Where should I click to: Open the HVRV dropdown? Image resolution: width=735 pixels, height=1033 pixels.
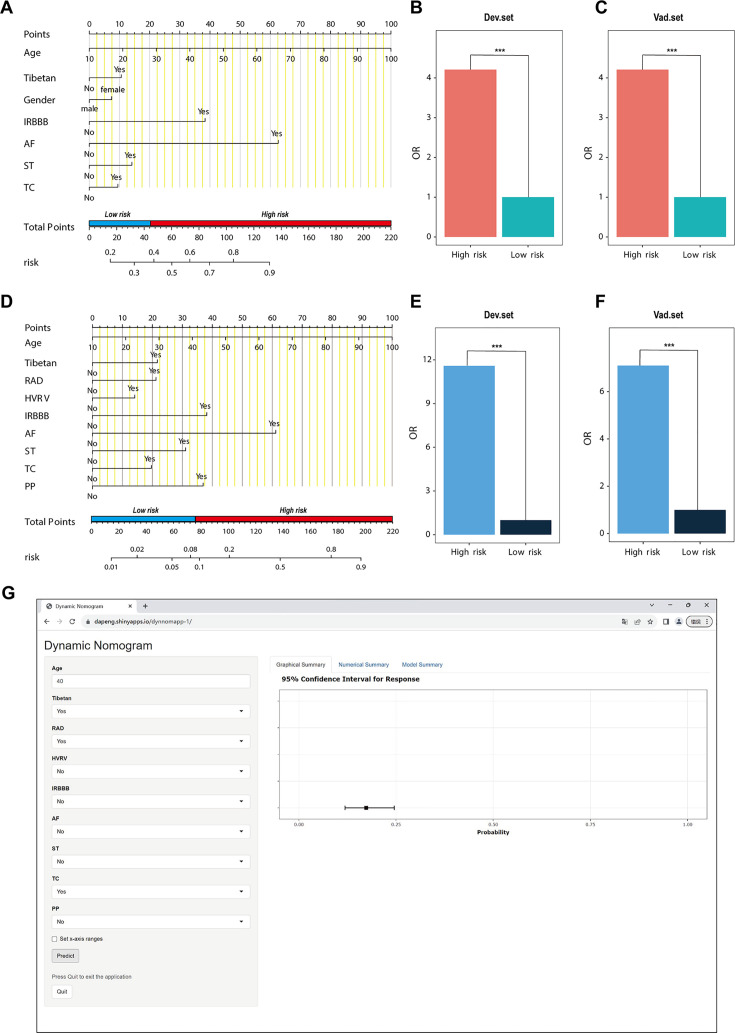click(x=151, y=771)
